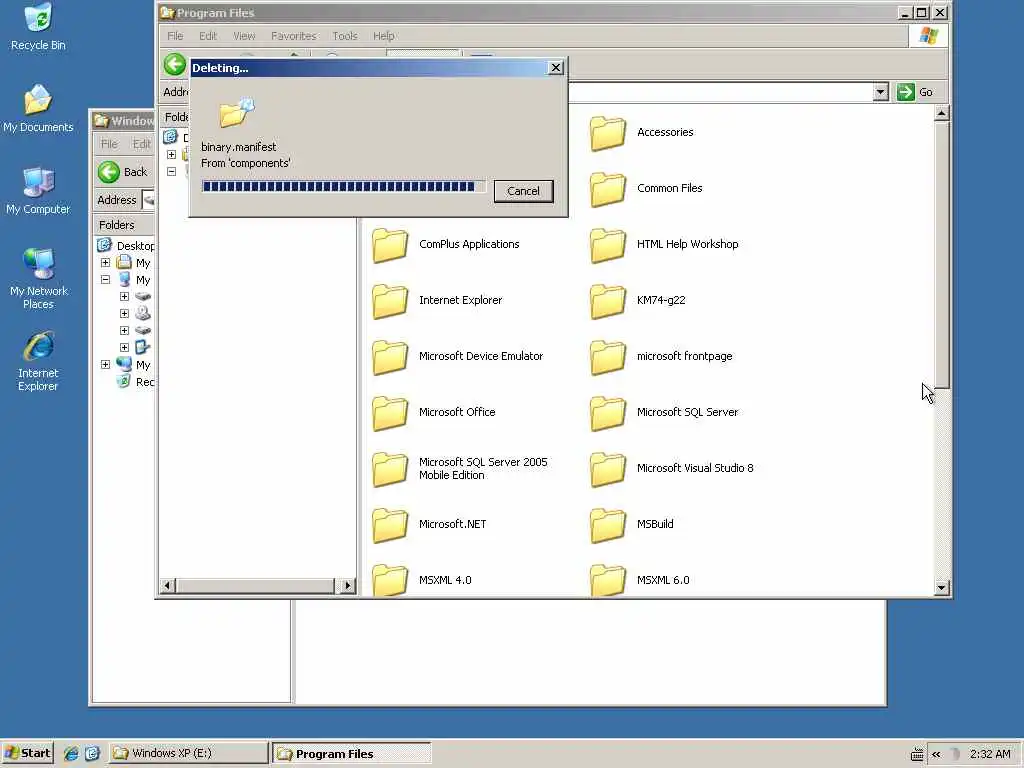1024x768 pixels.
Task: Select the Accessories folder
Action: [642, 133]
